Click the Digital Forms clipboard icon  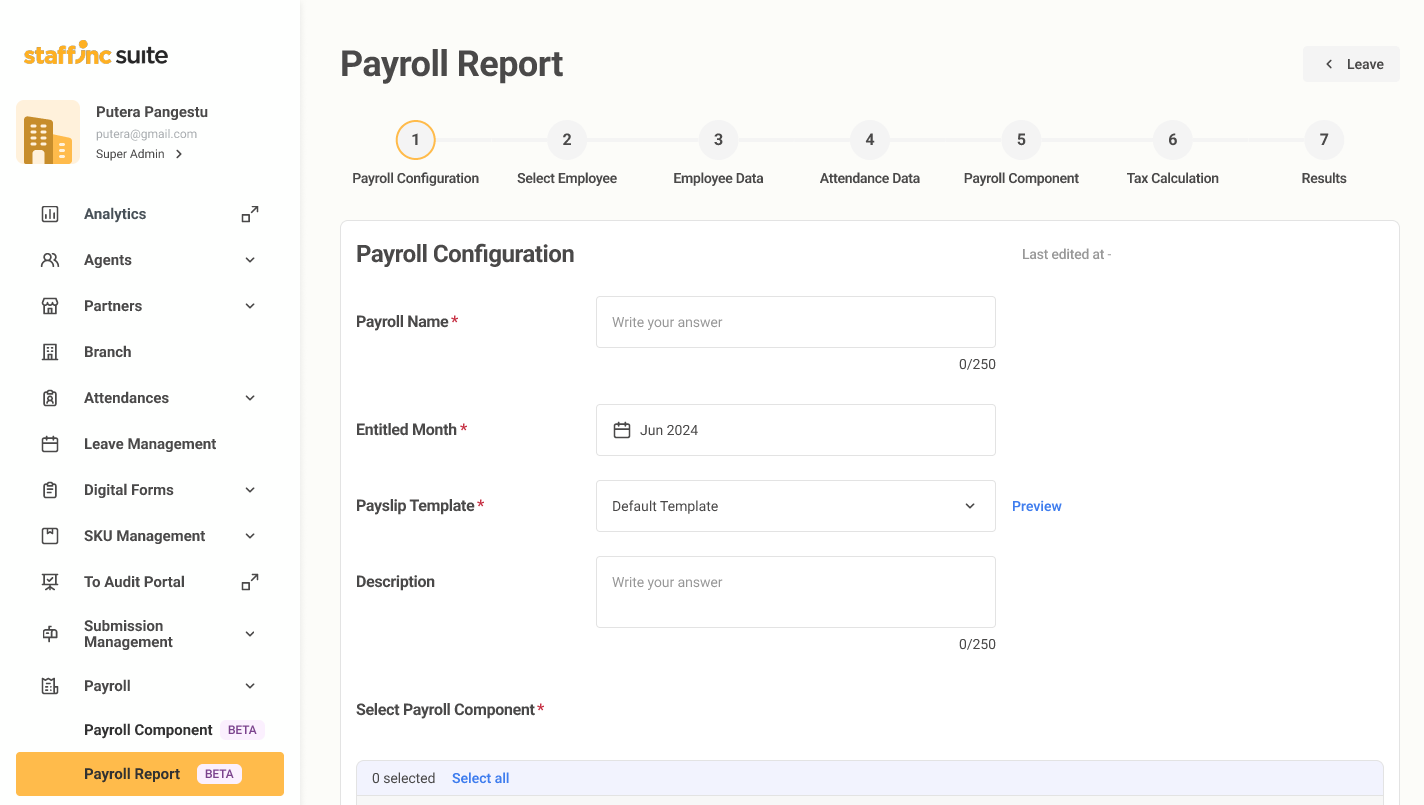(50, 490)
